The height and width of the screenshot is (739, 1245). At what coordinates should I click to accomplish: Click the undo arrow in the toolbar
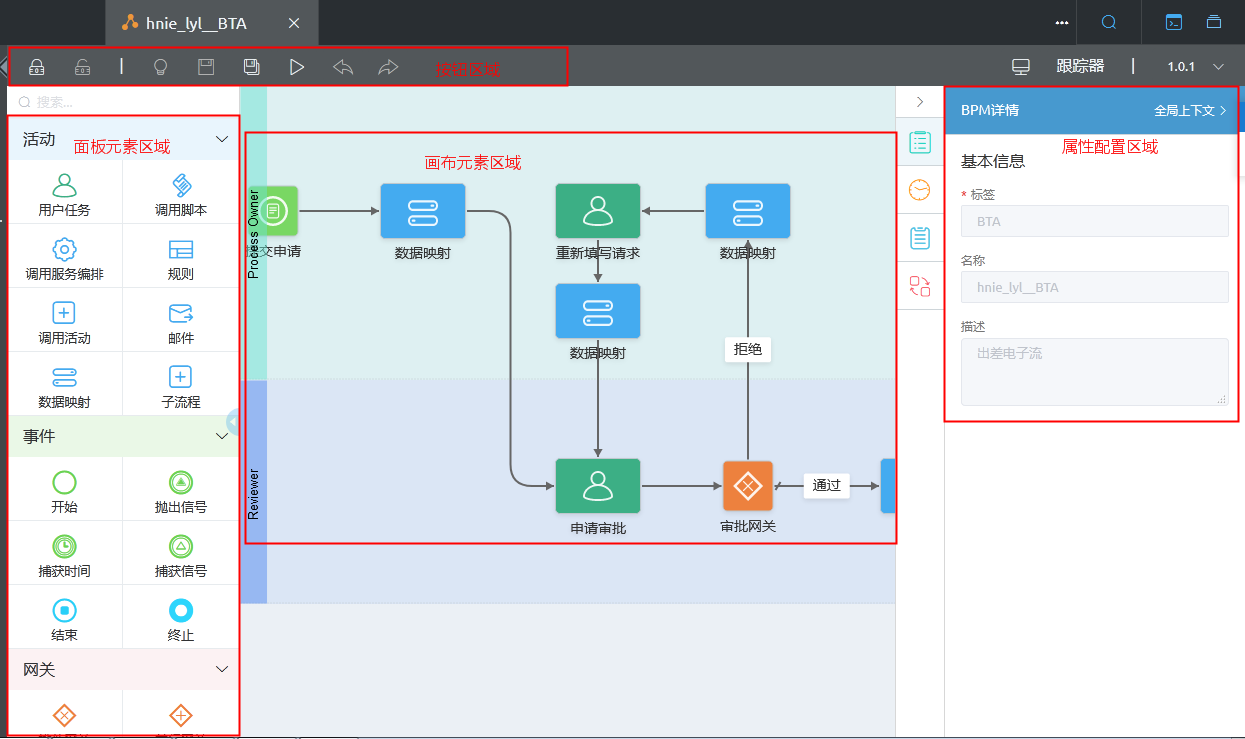click(343, 67)
